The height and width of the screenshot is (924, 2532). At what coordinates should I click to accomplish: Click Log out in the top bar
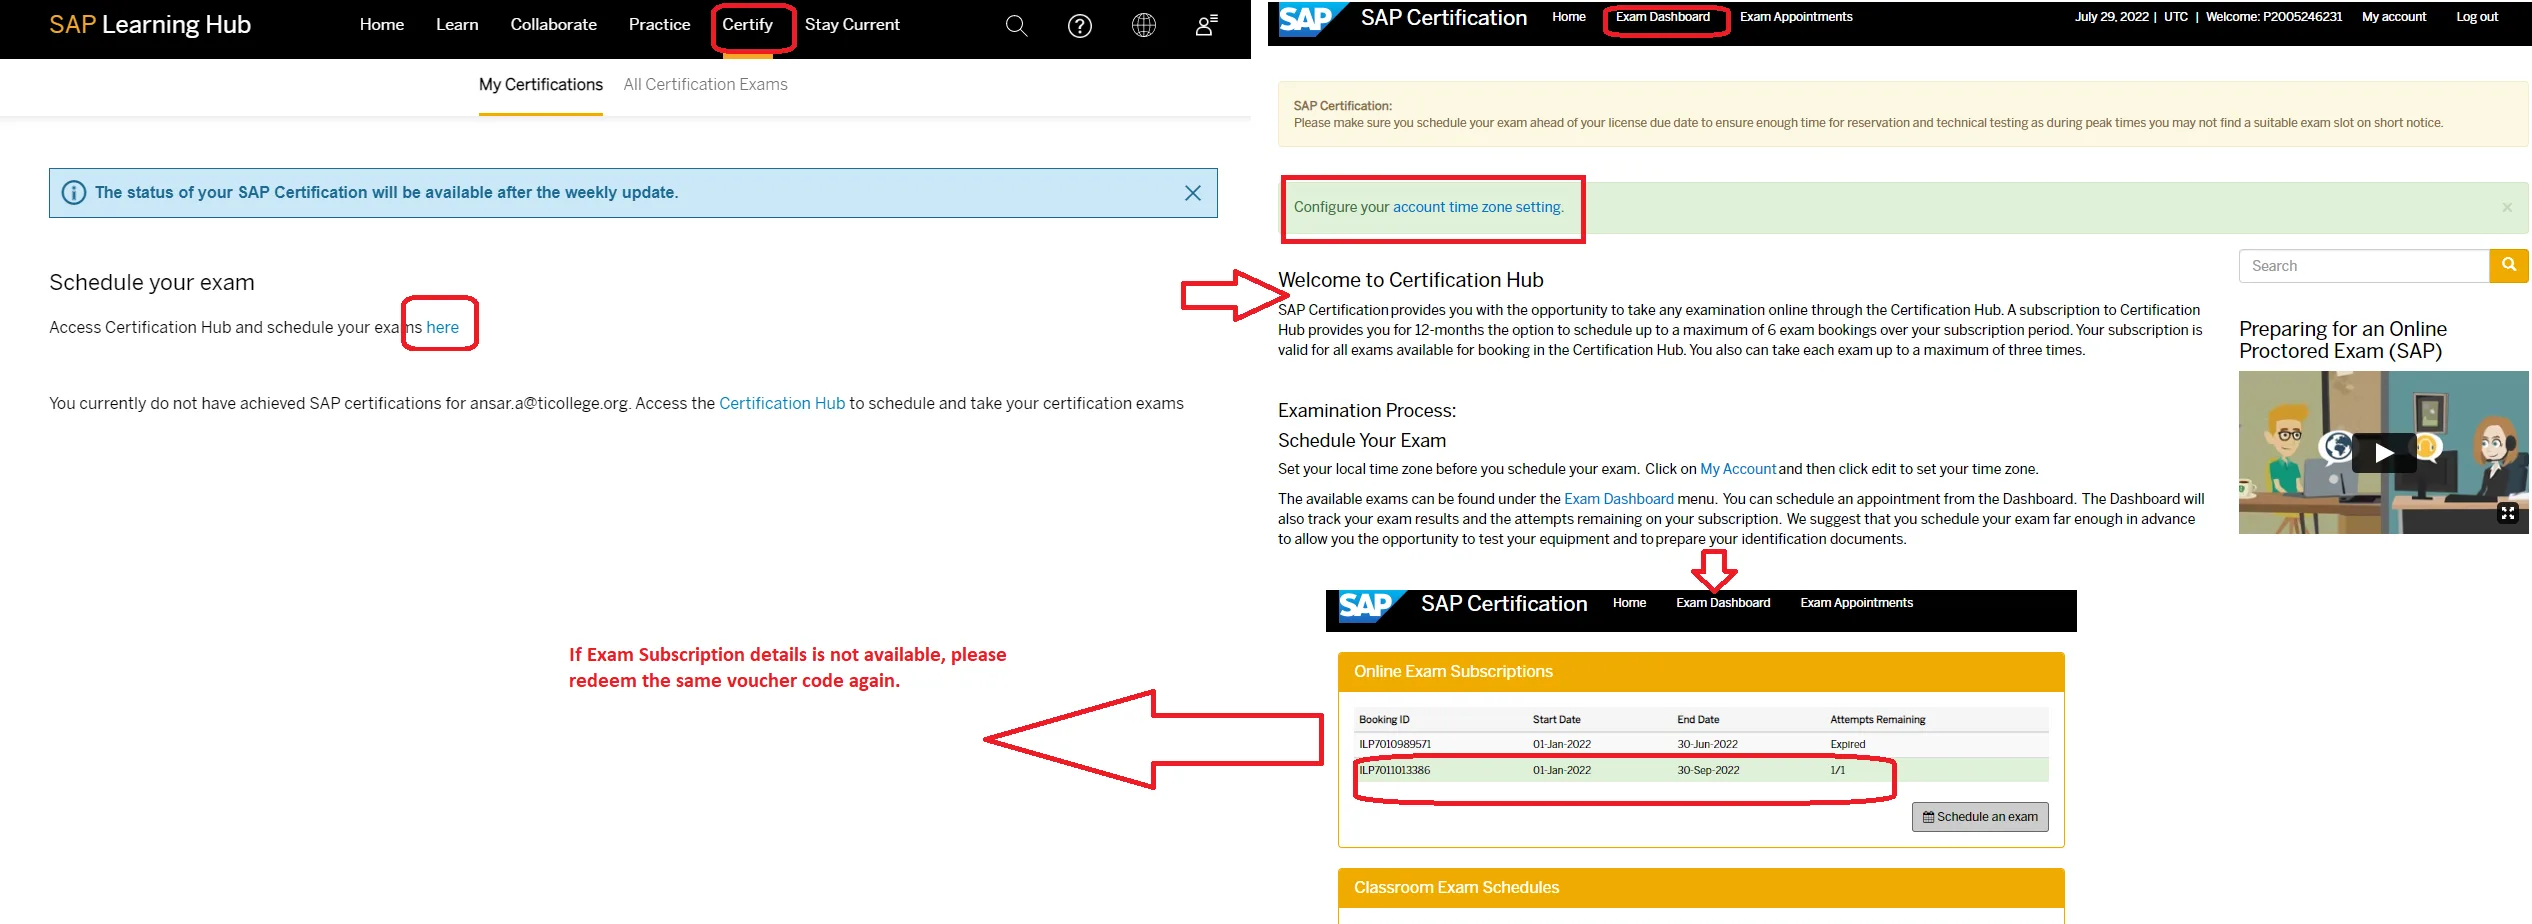pyautogui.click(x=2477, y=17)
